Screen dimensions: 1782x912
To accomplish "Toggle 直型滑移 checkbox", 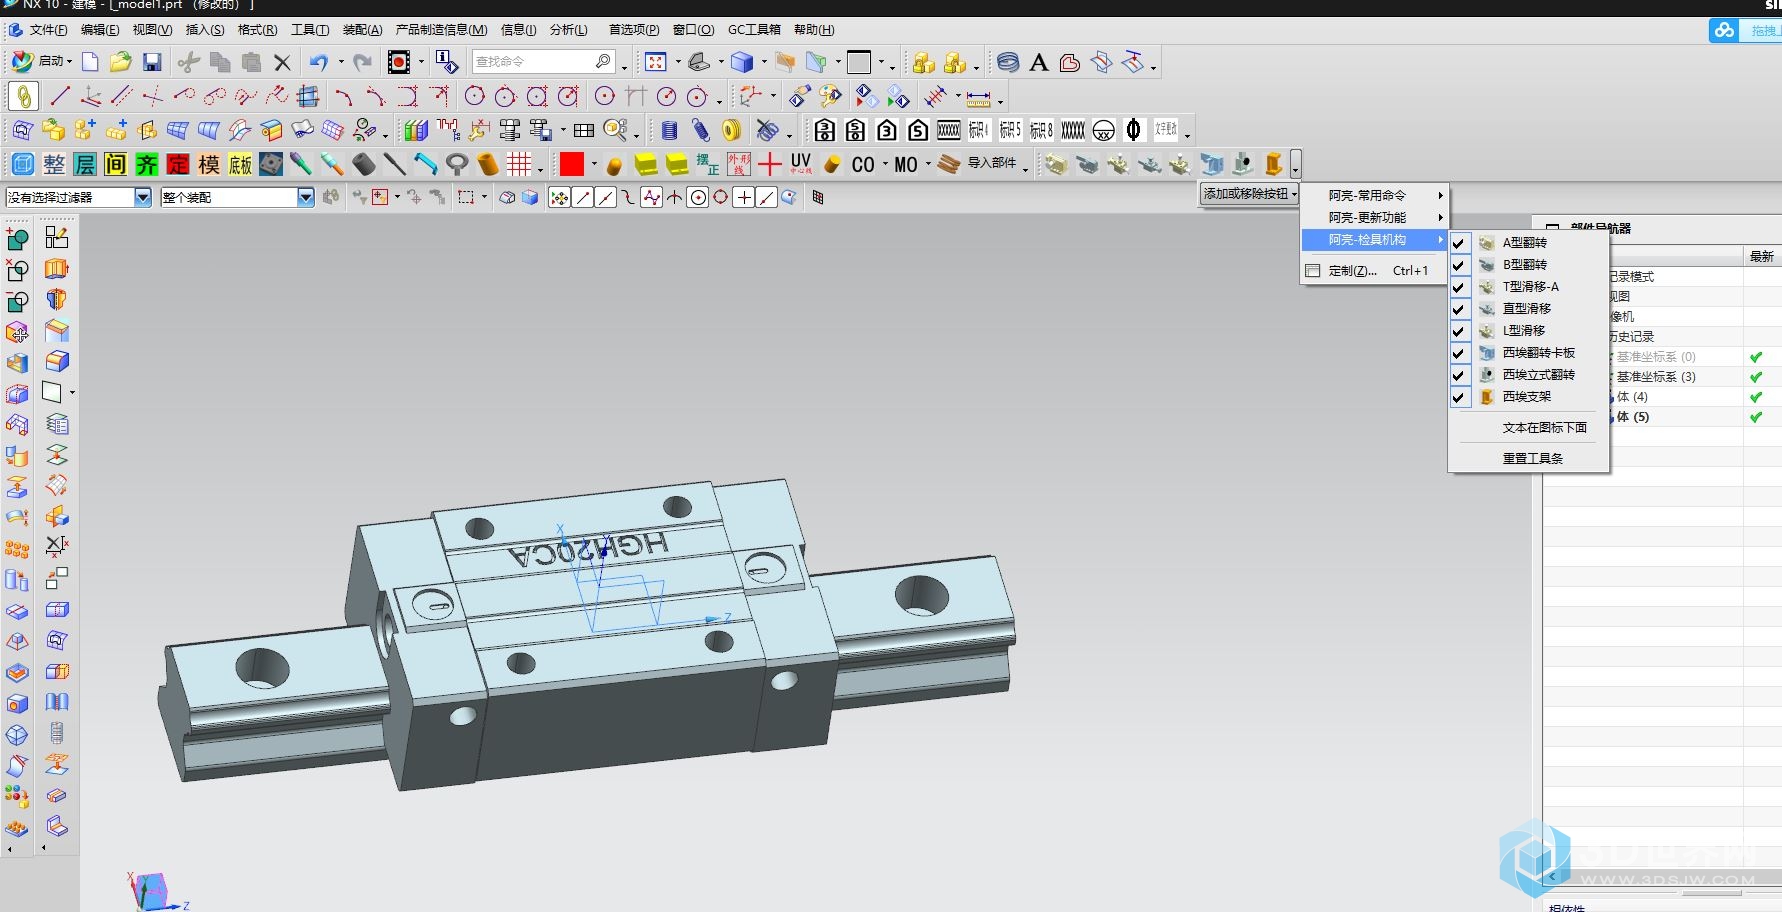I will [x=1458, y=309].
